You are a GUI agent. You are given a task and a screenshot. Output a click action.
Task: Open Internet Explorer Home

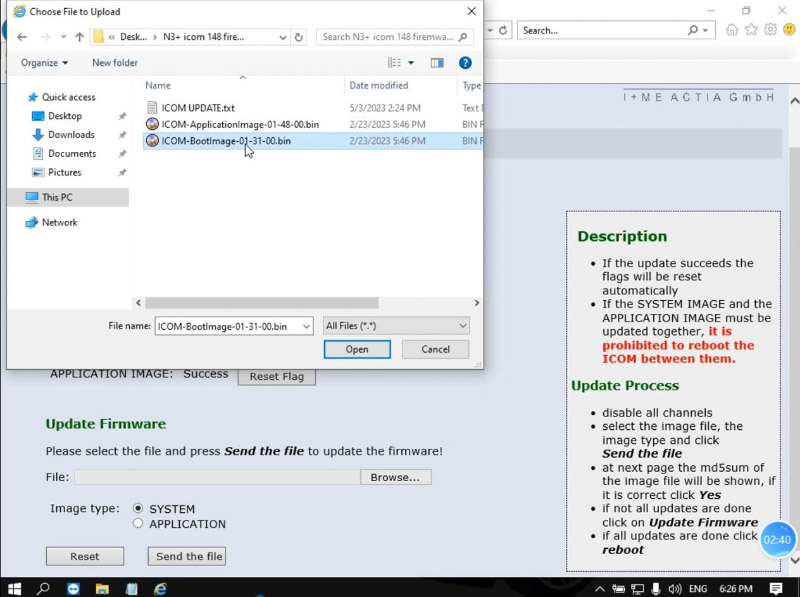[732, 30]
